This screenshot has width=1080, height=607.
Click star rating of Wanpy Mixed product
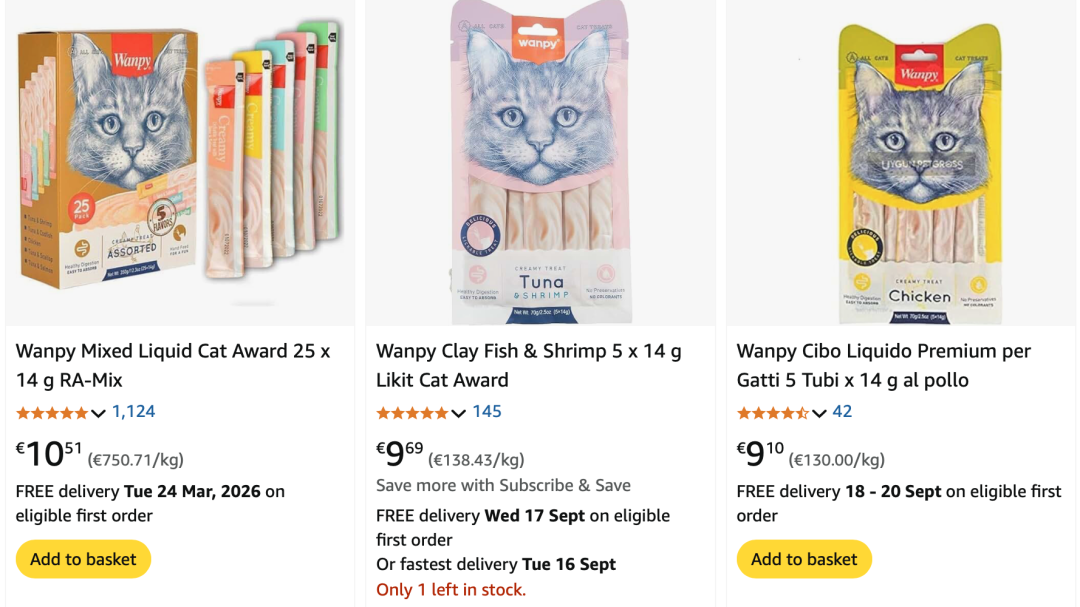point(52,412)
